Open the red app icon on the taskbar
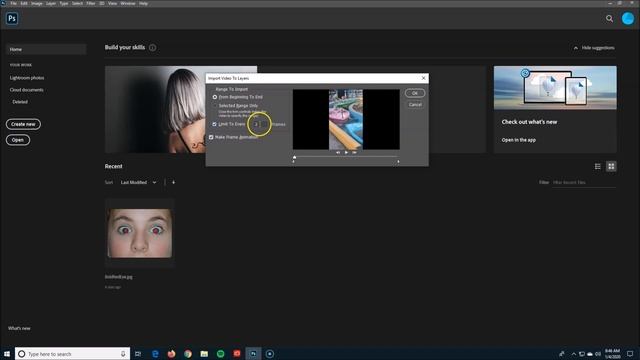The width and height of the screenshot is (640, 360). (x=237, y=354)
